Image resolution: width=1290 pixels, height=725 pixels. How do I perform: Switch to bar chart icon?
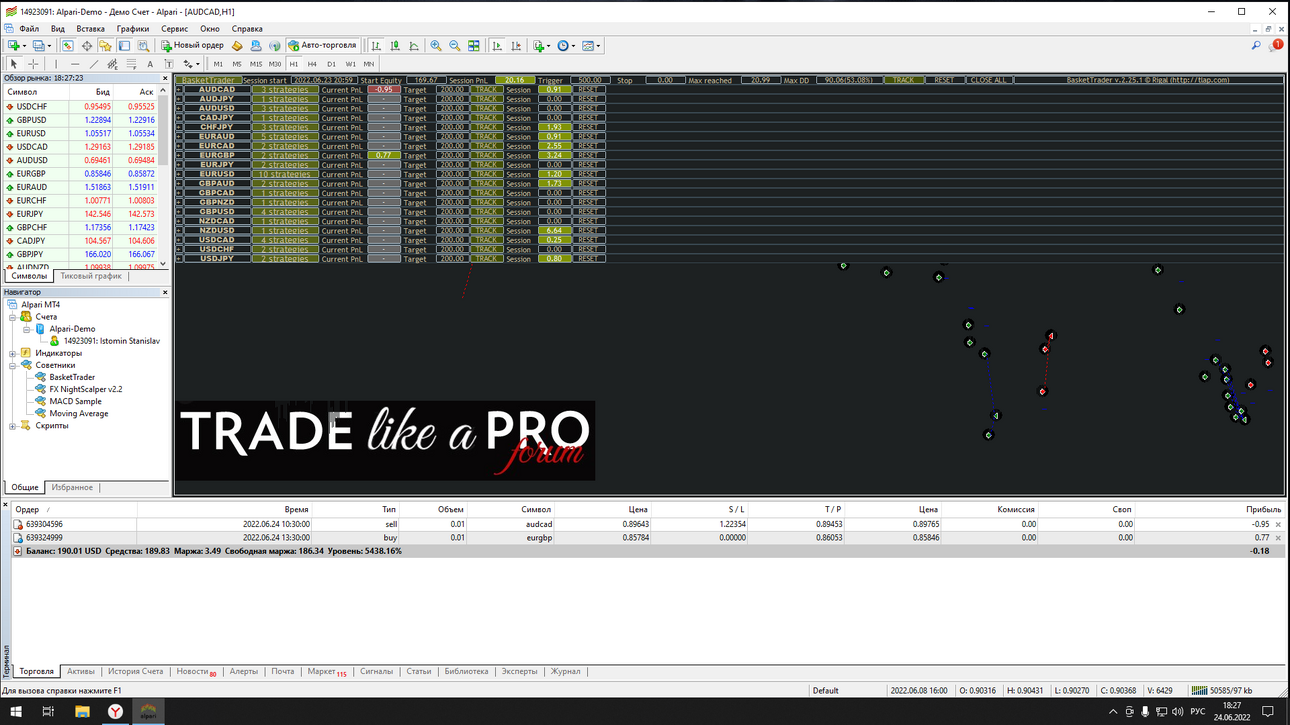click(376, 45)
